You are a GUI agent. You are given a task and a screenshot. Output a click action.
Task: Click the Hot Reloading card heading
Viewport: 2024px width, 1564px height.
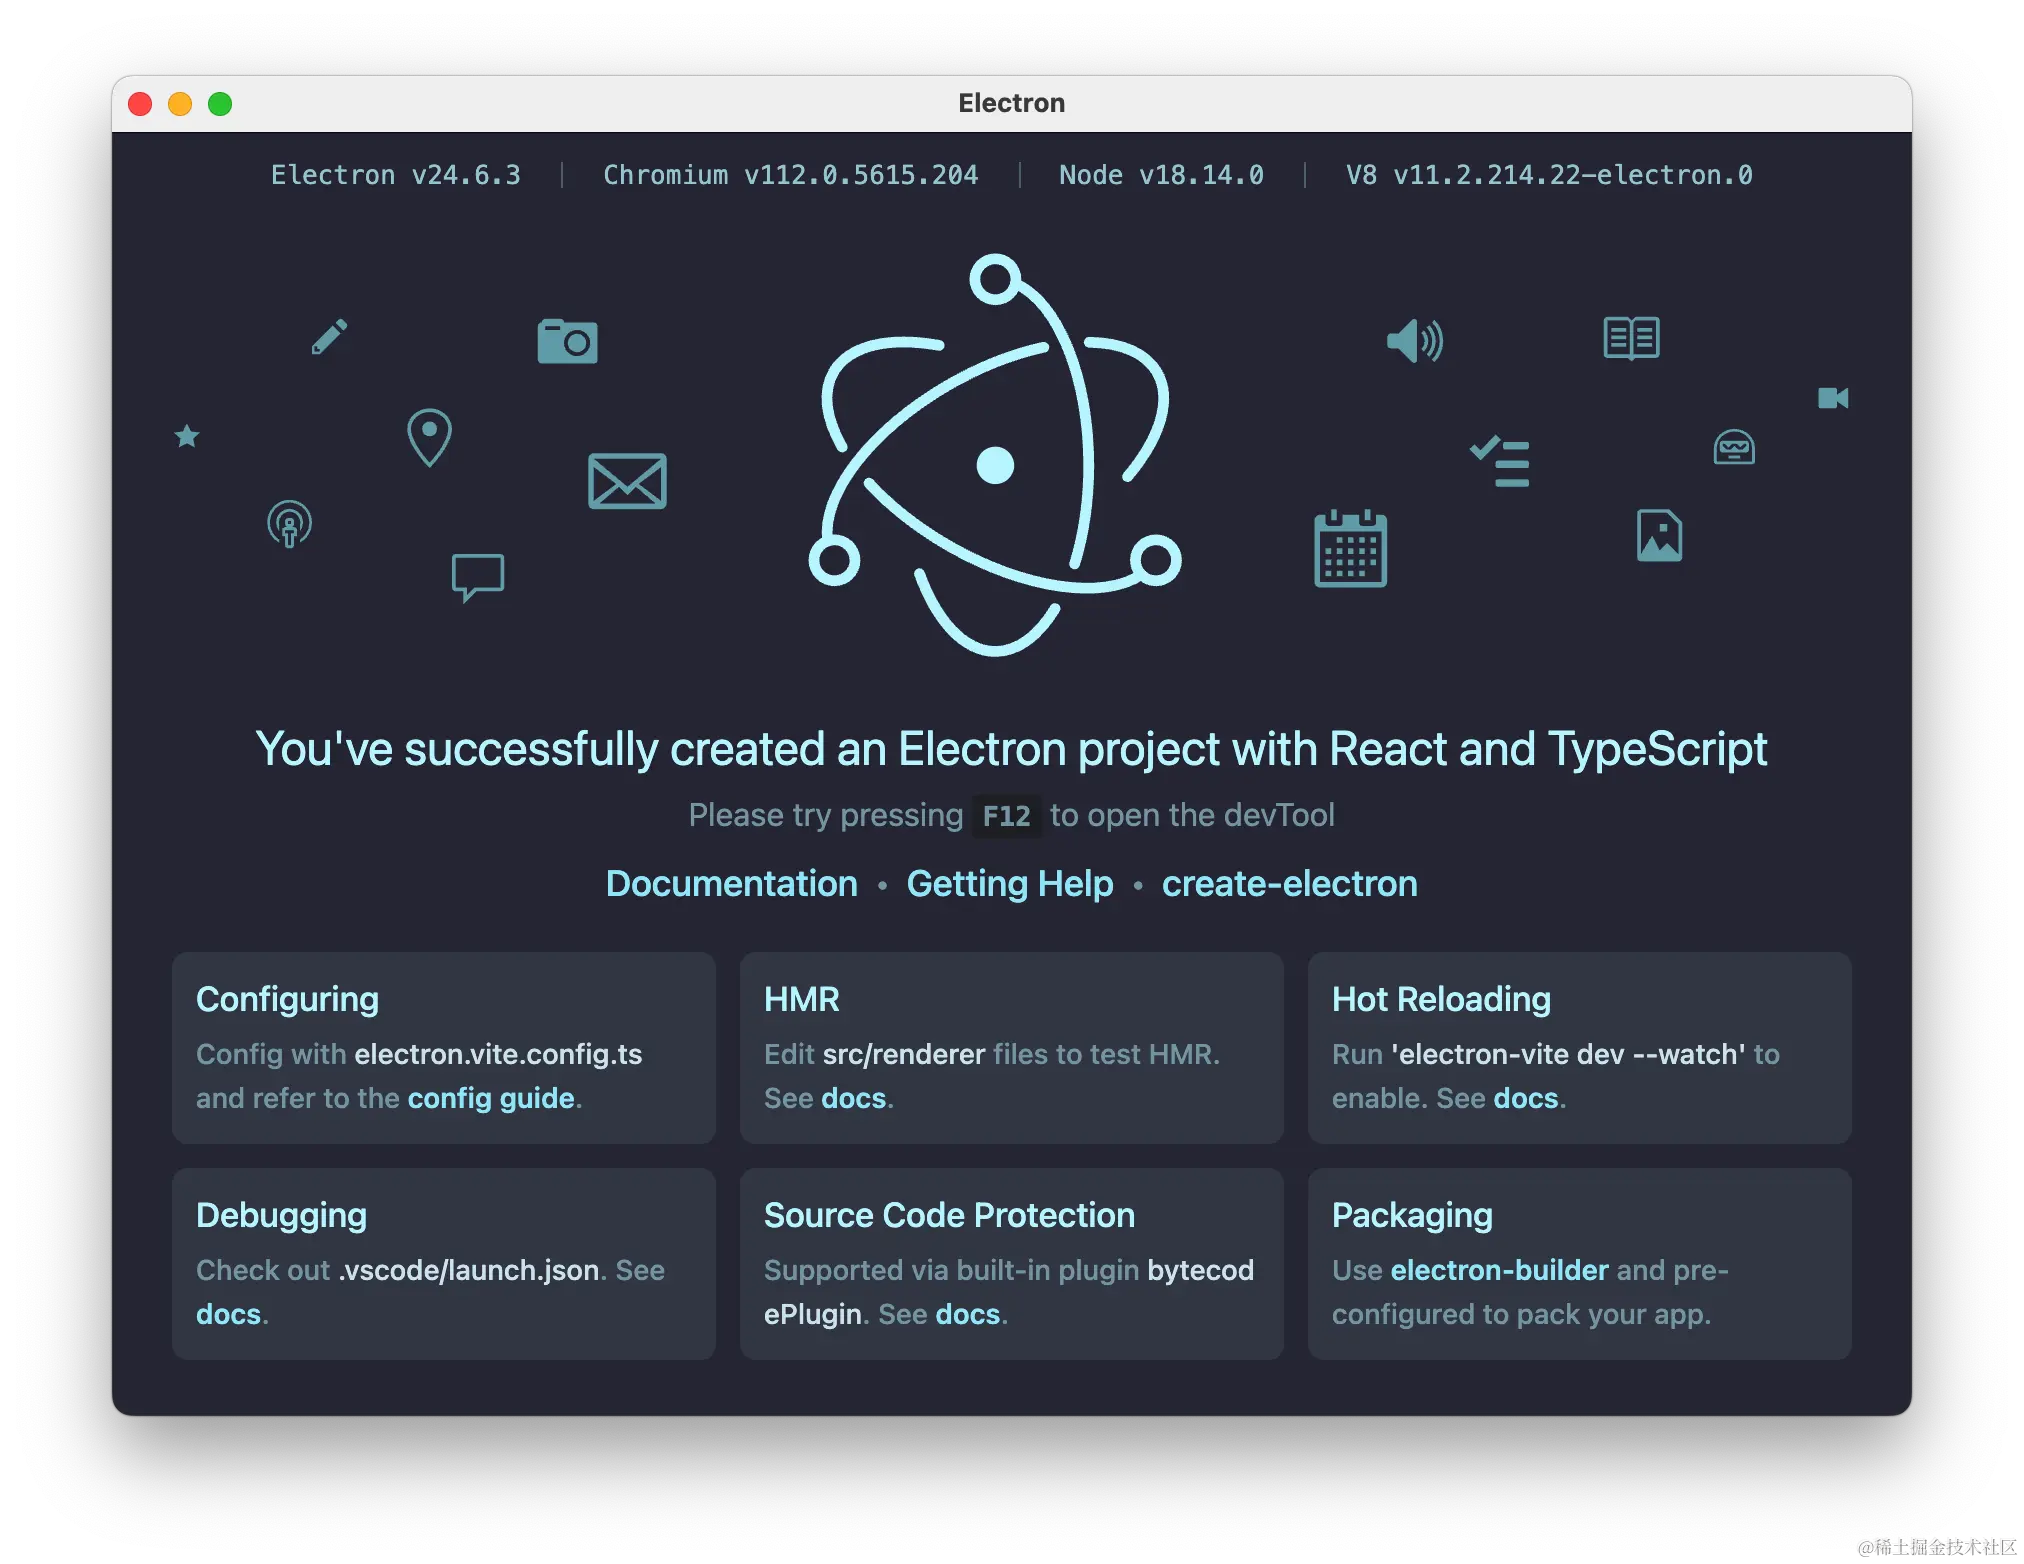point(1442,999)
